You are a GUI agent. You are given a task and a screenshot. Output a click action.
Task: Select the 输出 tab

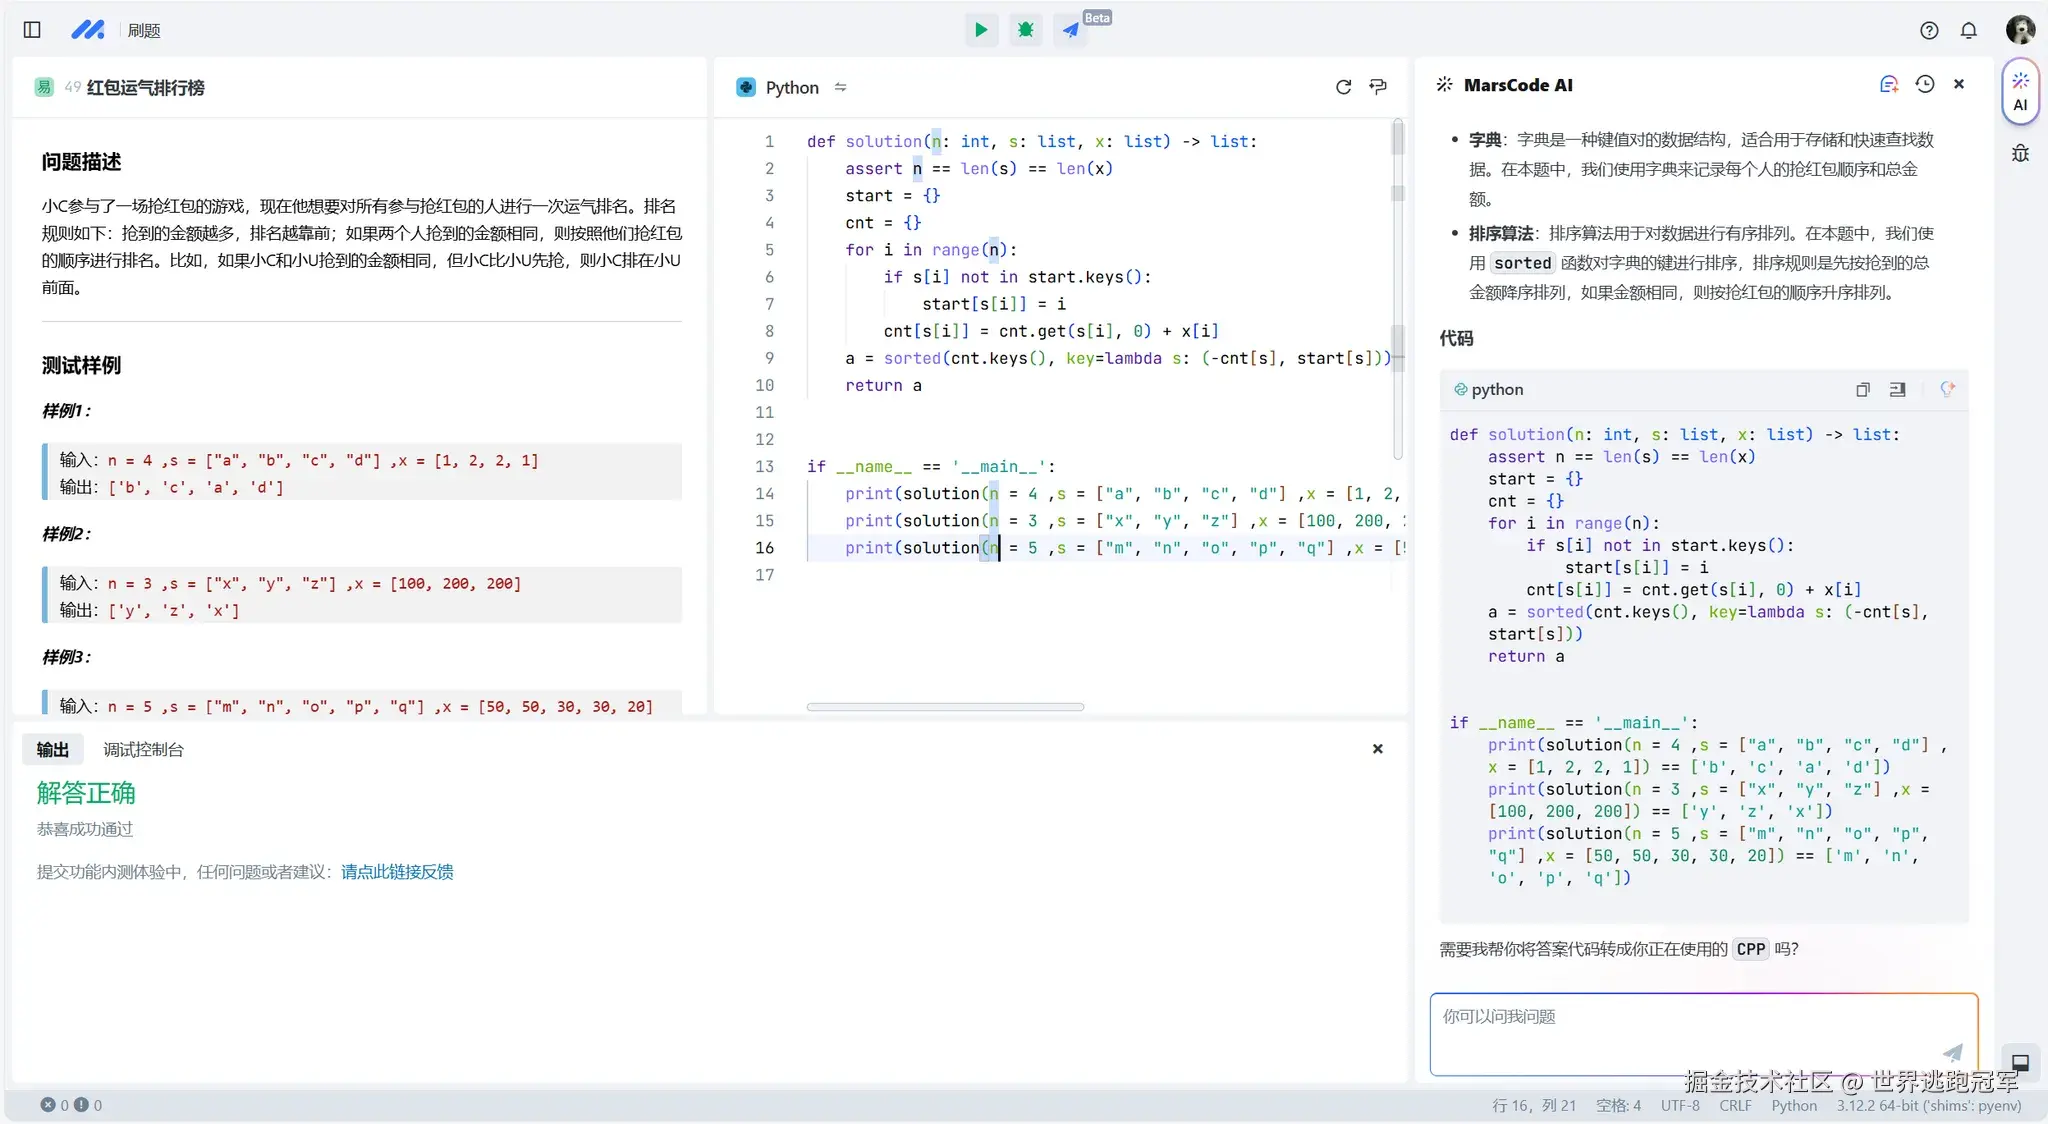(52, 750)
